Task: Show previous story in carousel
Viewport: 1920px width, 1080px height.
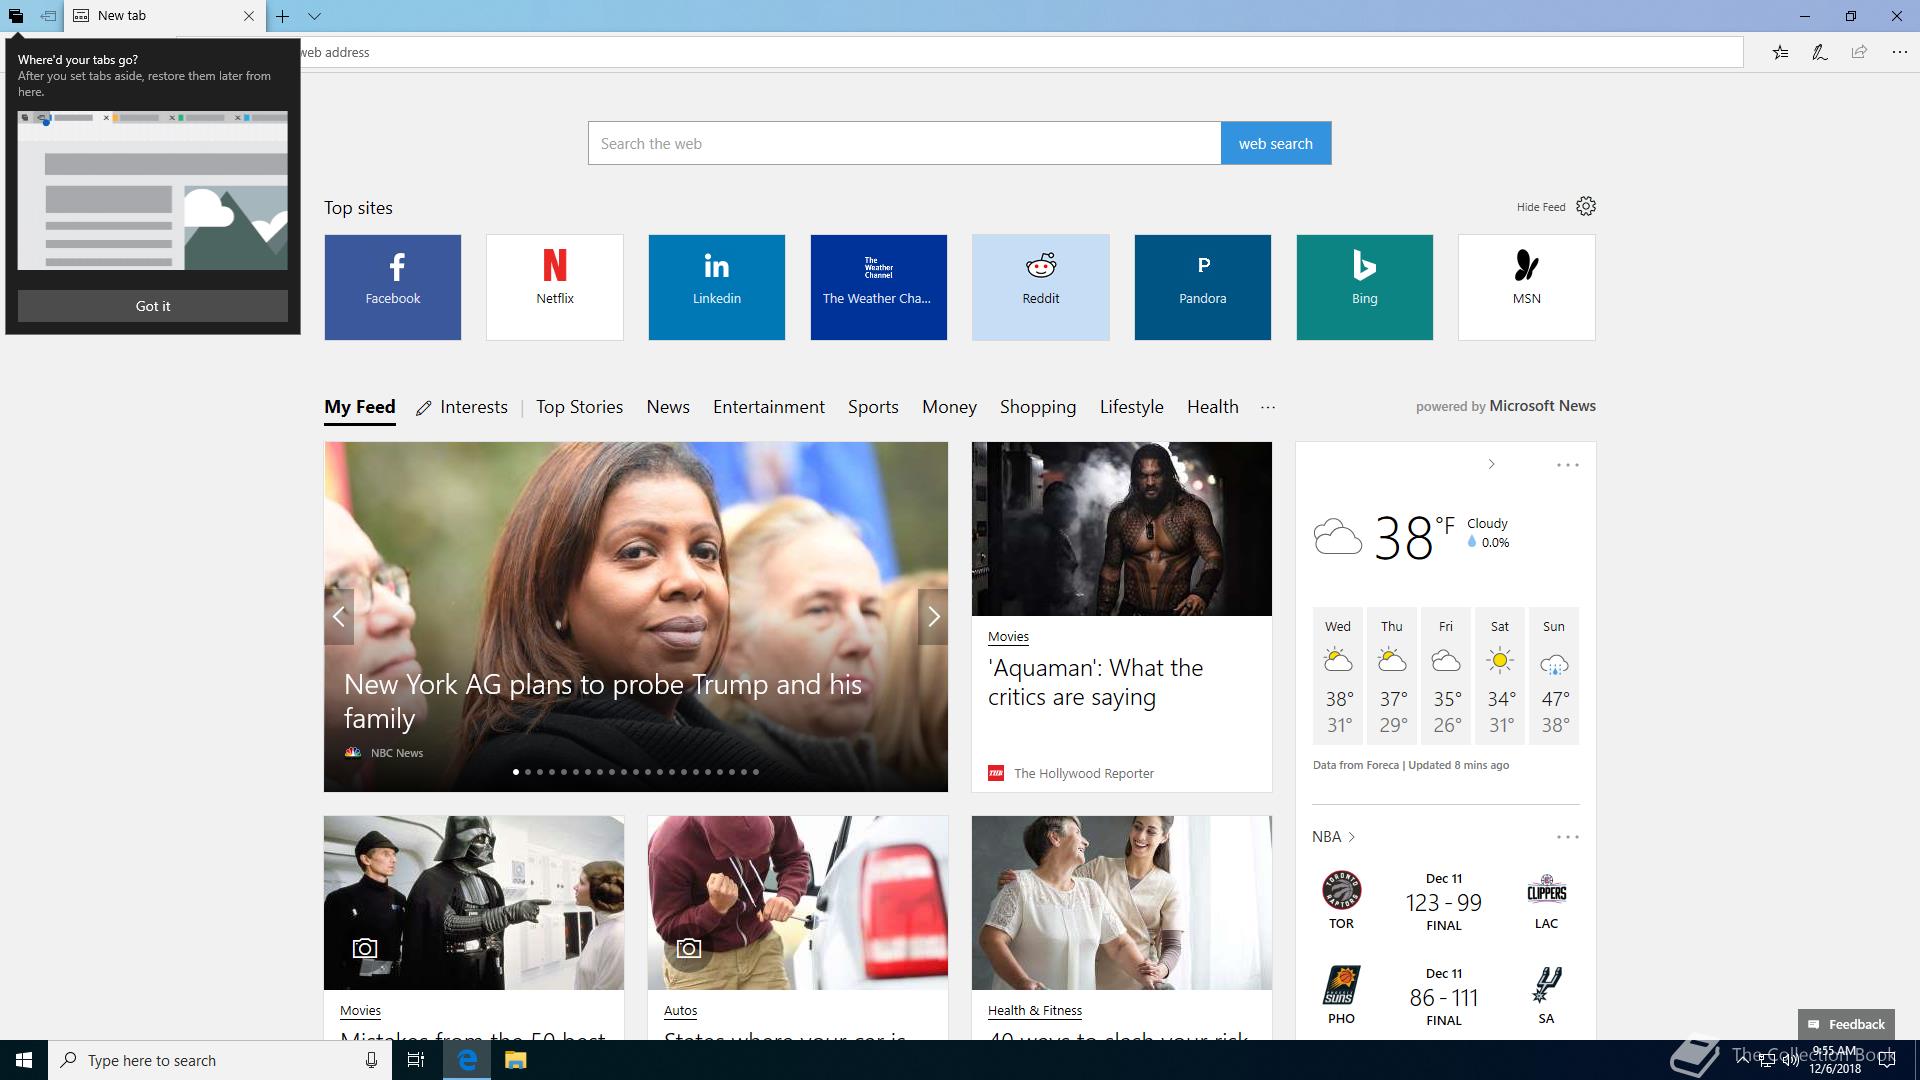Action: (x=339, y=617)
